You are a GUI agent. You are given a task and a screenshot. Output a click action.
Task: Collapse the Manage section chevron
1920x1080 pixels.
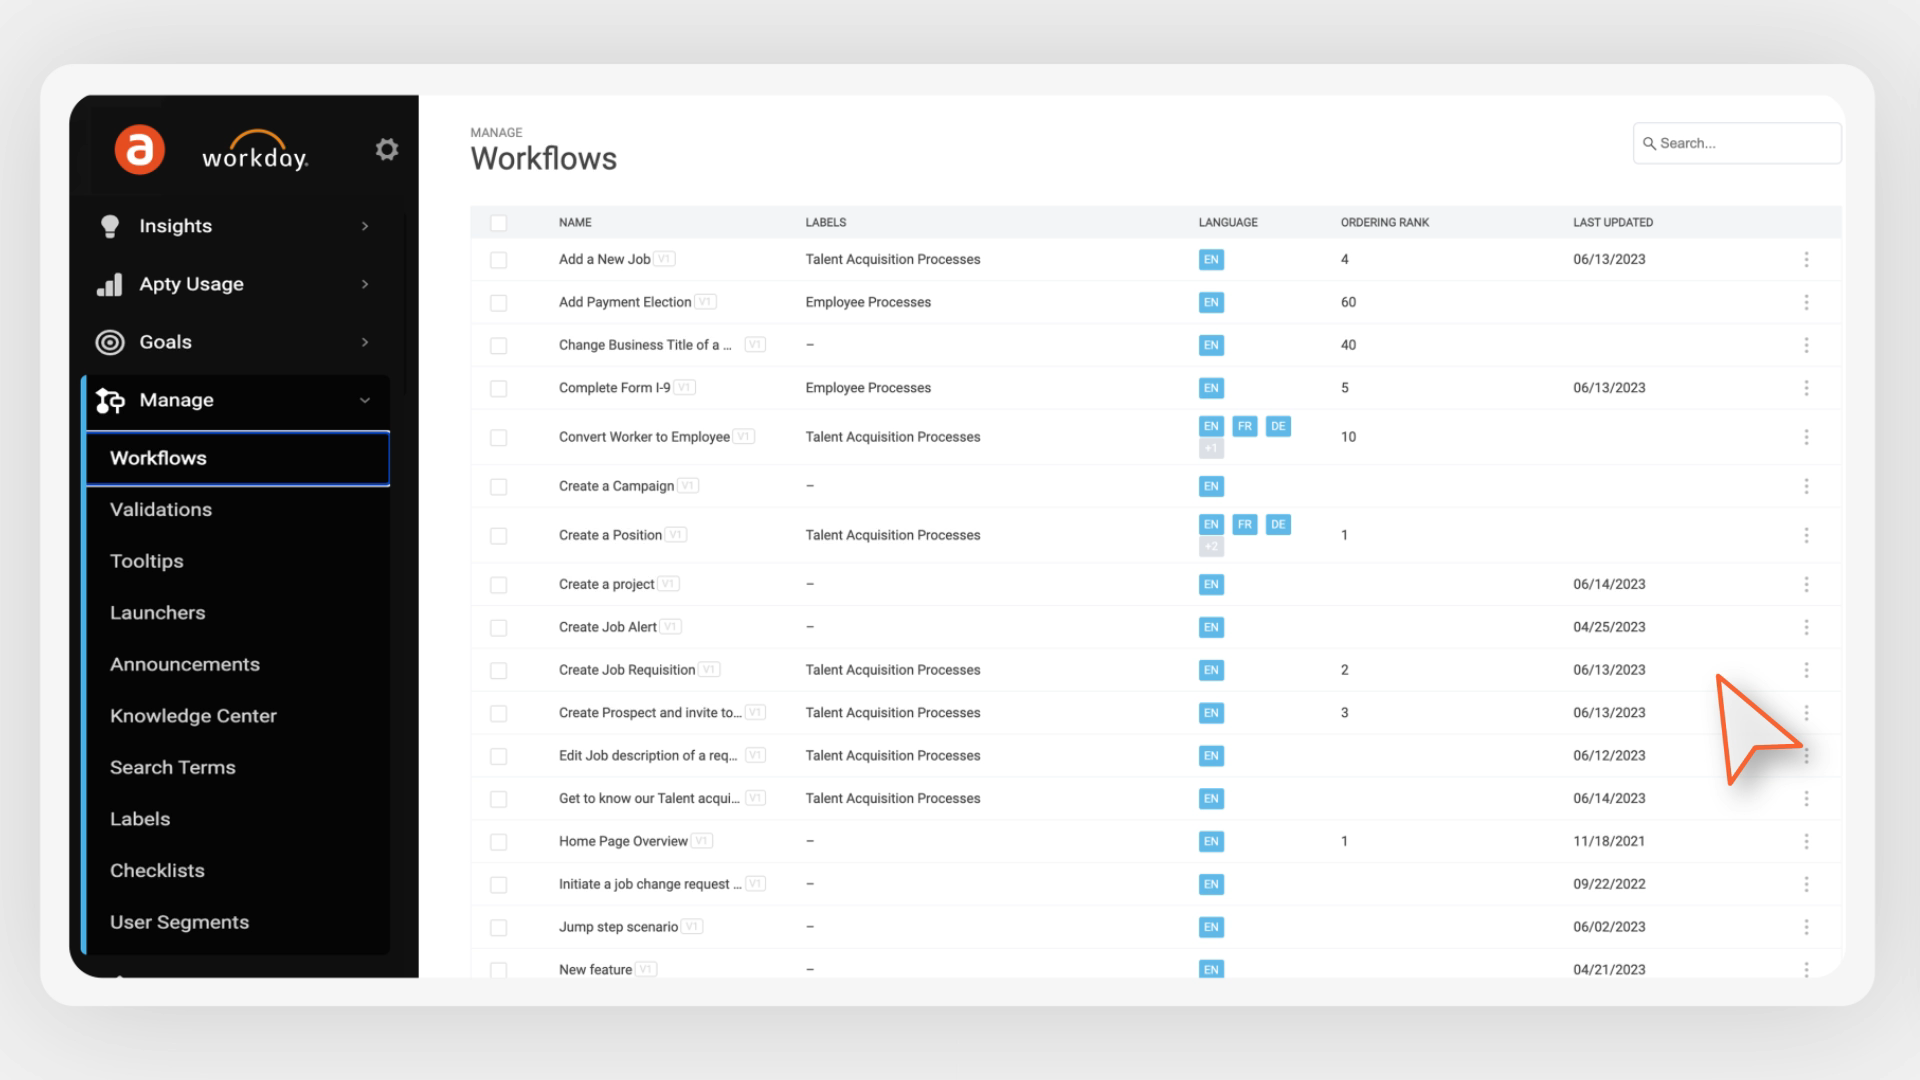pyautogui.click(x=365, y=401)
